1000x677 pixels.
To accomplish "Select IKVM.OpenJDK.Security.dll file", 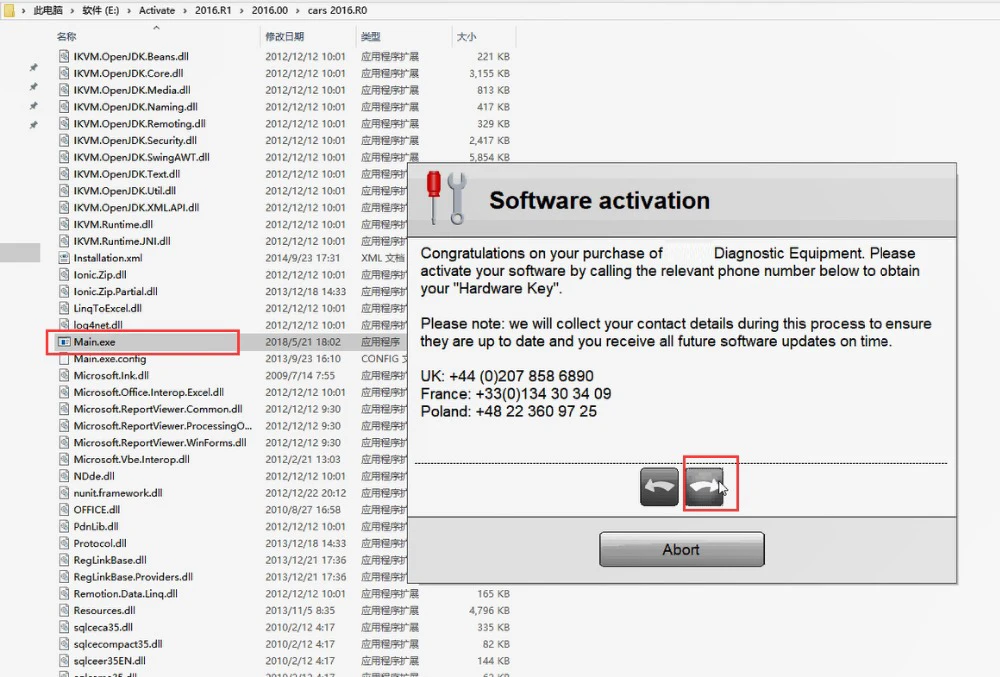I will coord(135,140).
